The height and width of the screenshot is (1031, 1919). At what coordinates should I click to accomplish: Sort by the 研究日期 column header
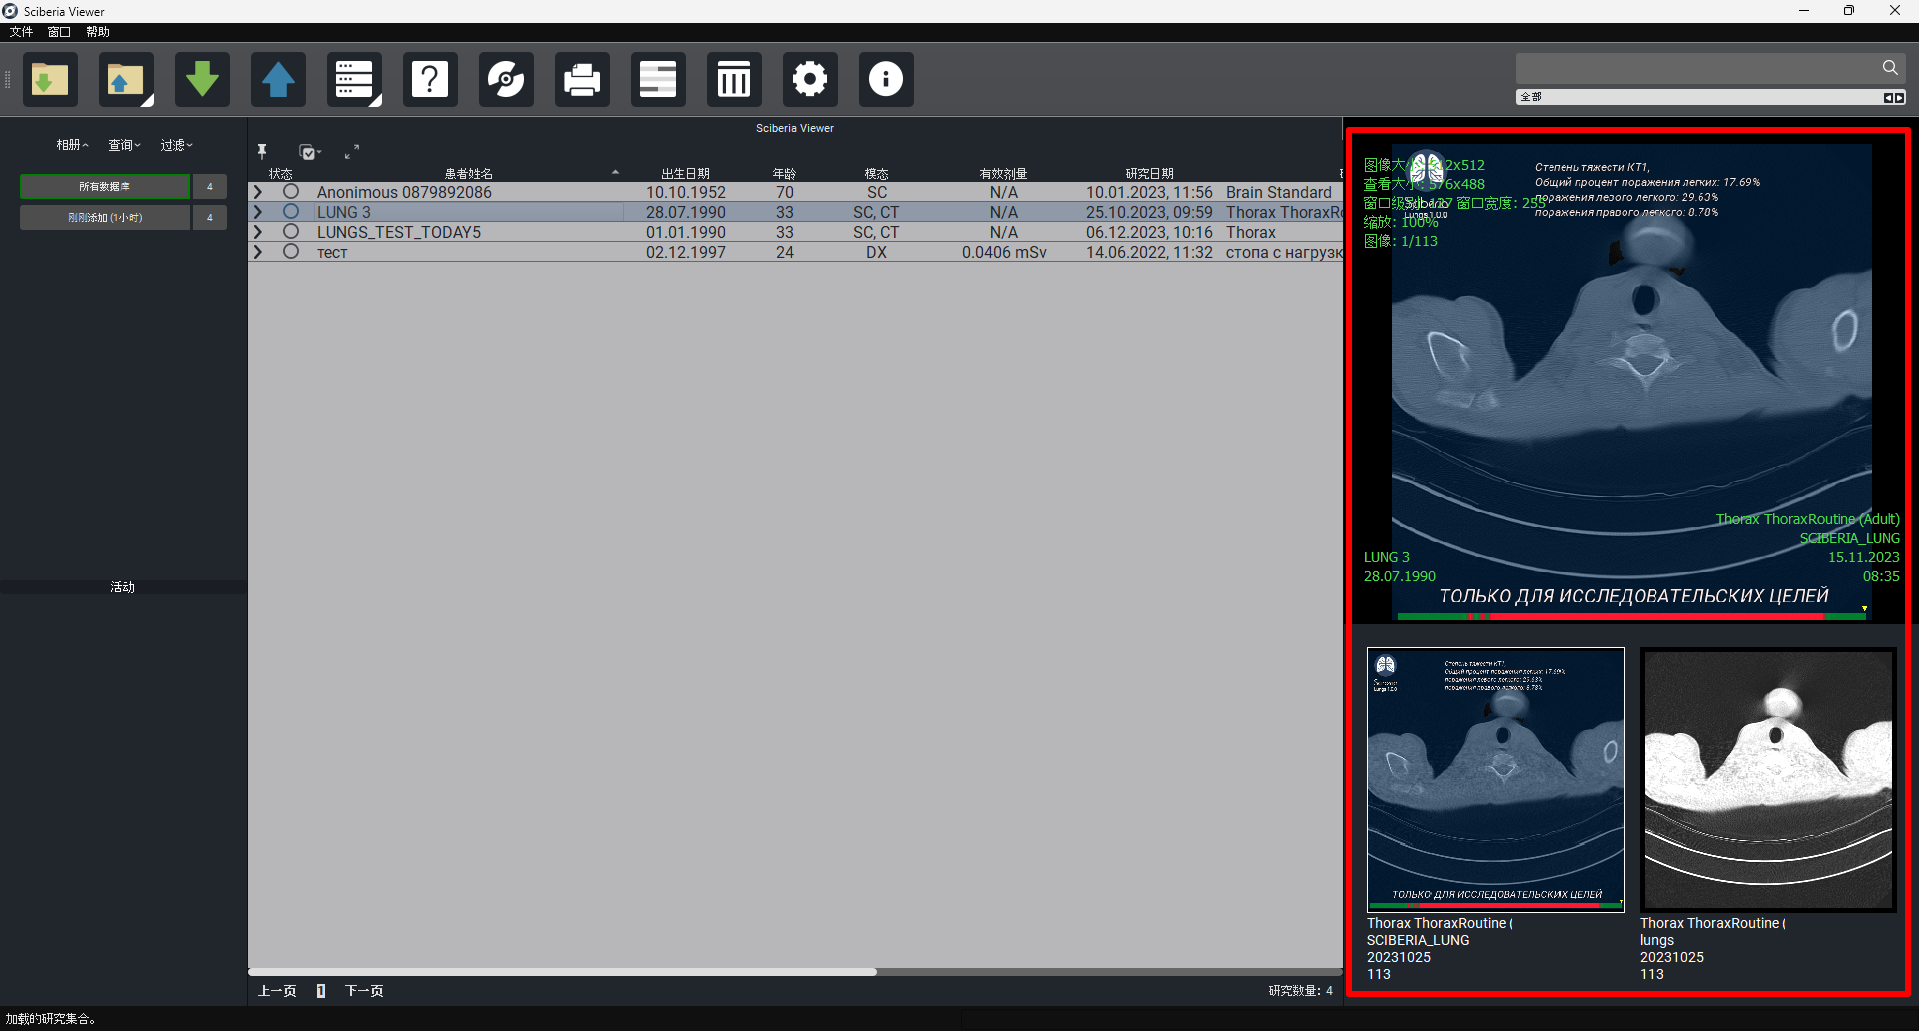point(1150,174)
